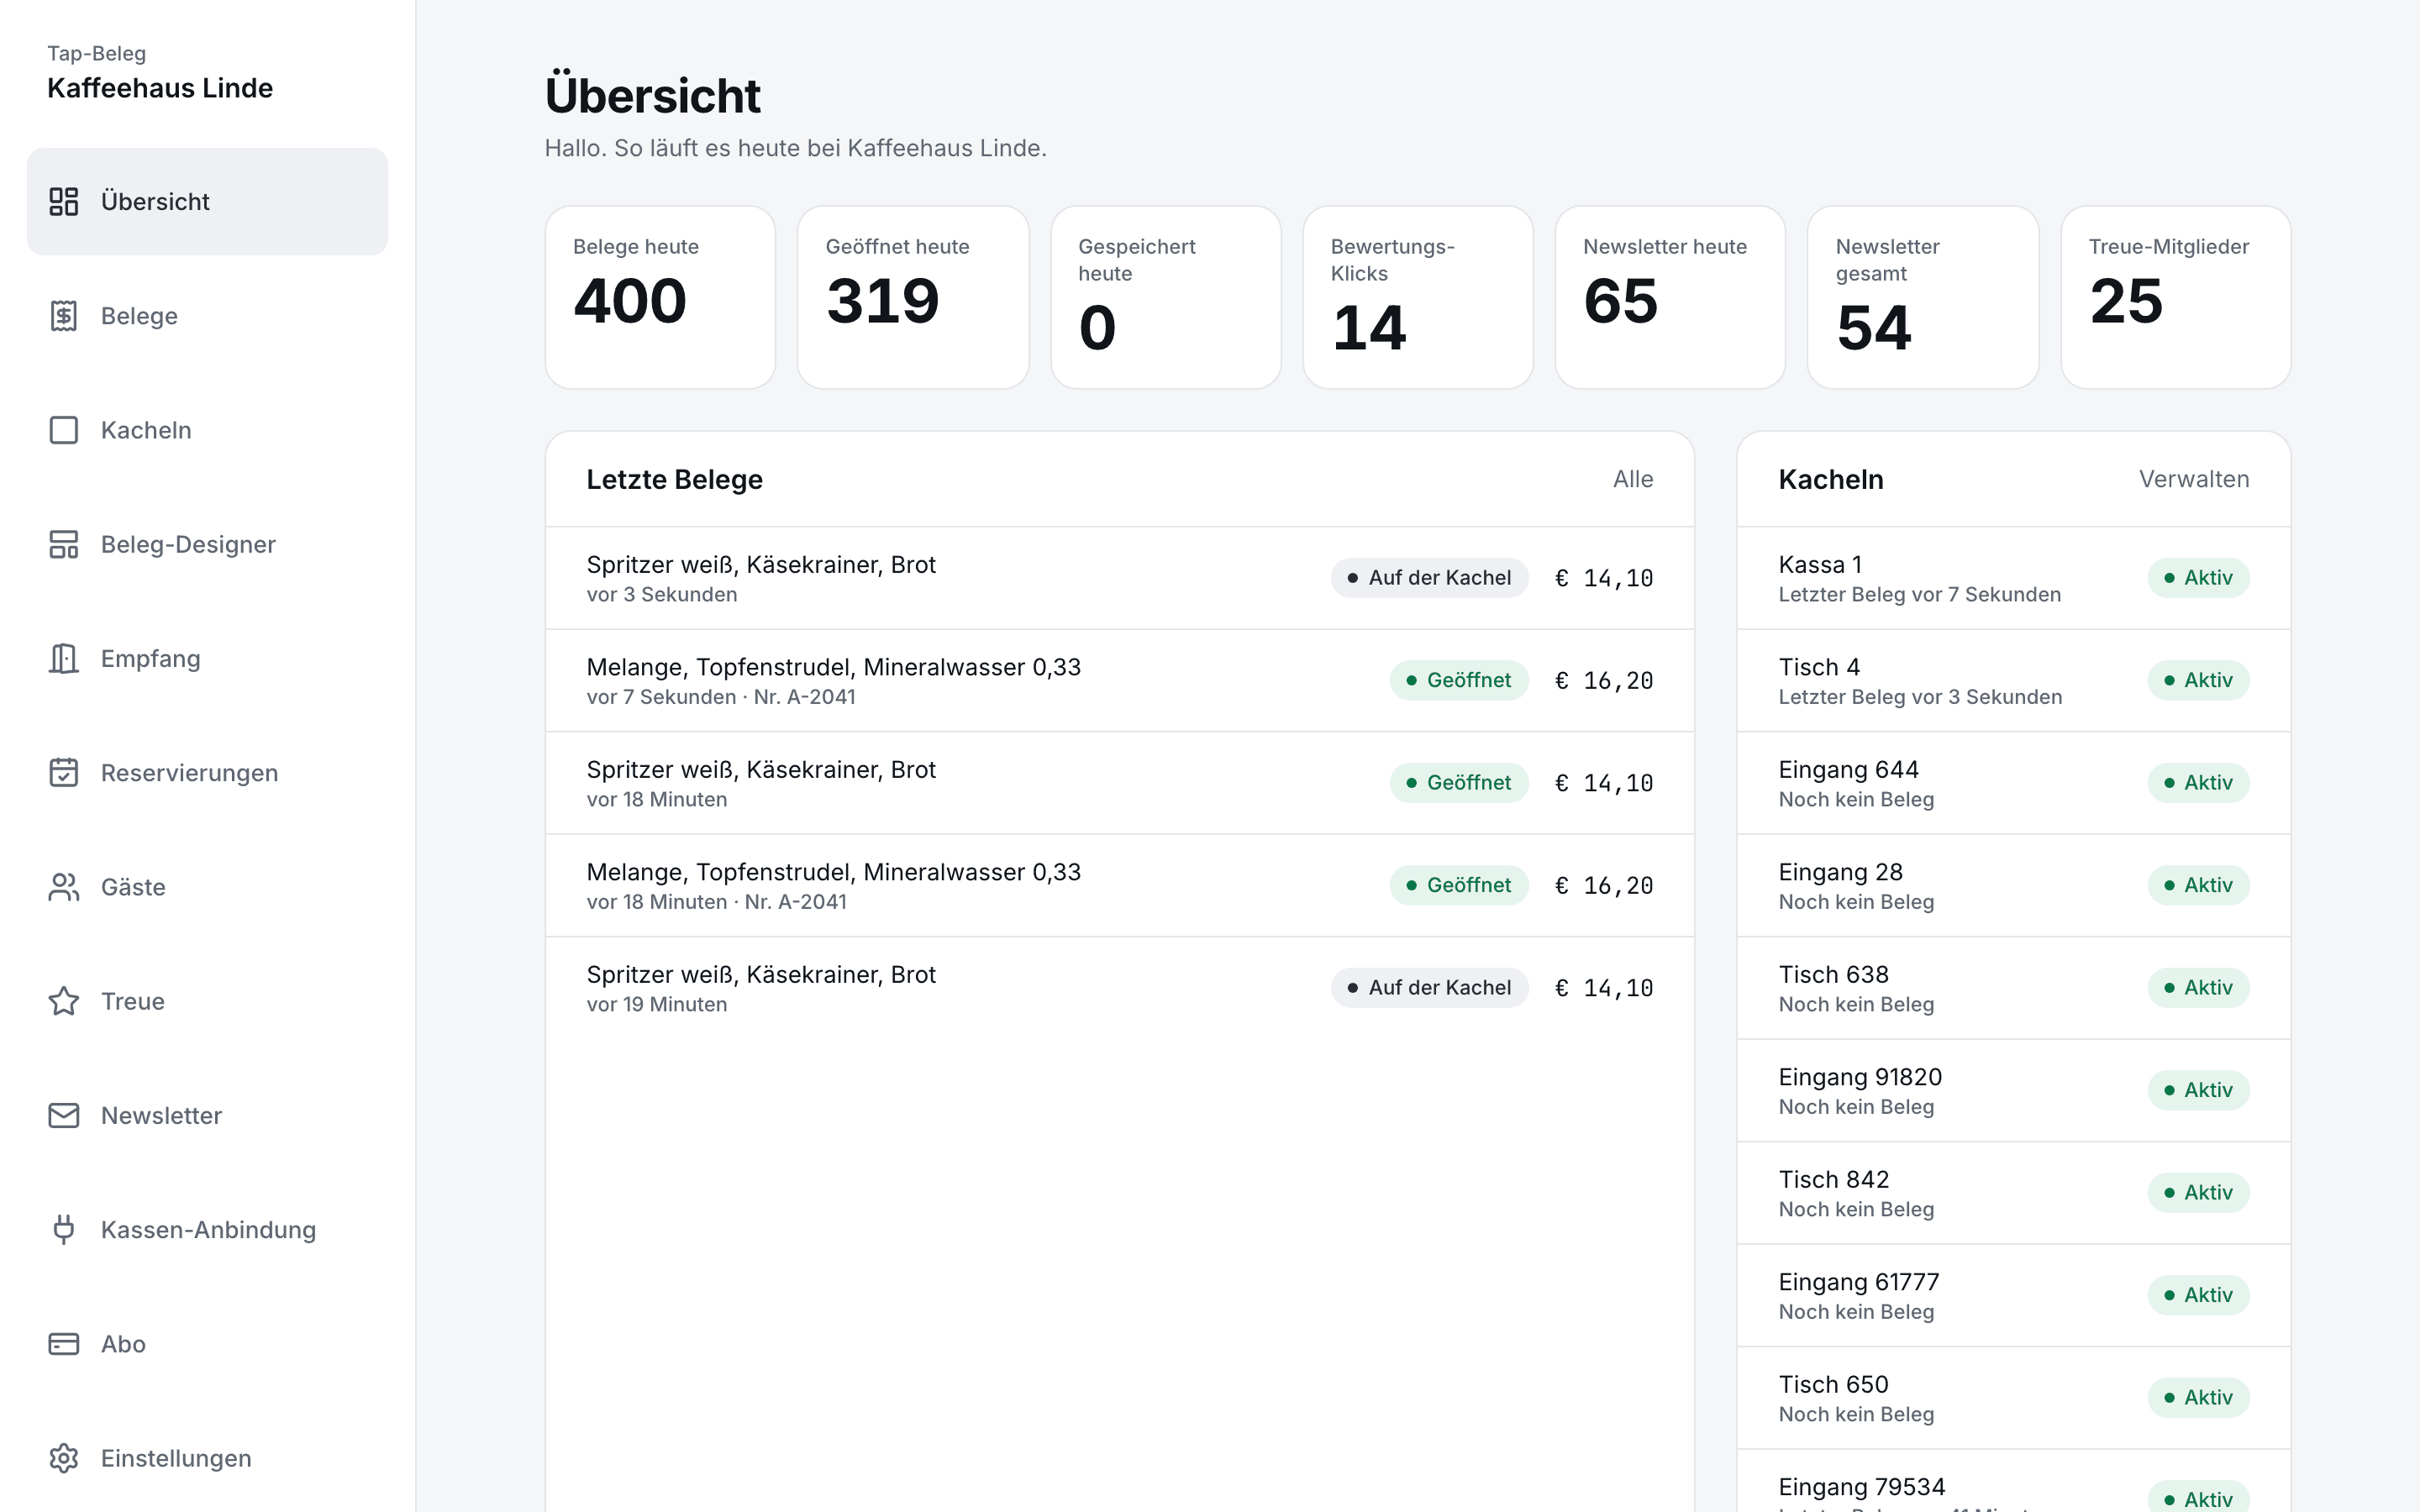Click the Geöffnet badge on vor 18 Minuten Melange row
The height and width of the screenshot is (1512, 2420).
click(1459, 885)
